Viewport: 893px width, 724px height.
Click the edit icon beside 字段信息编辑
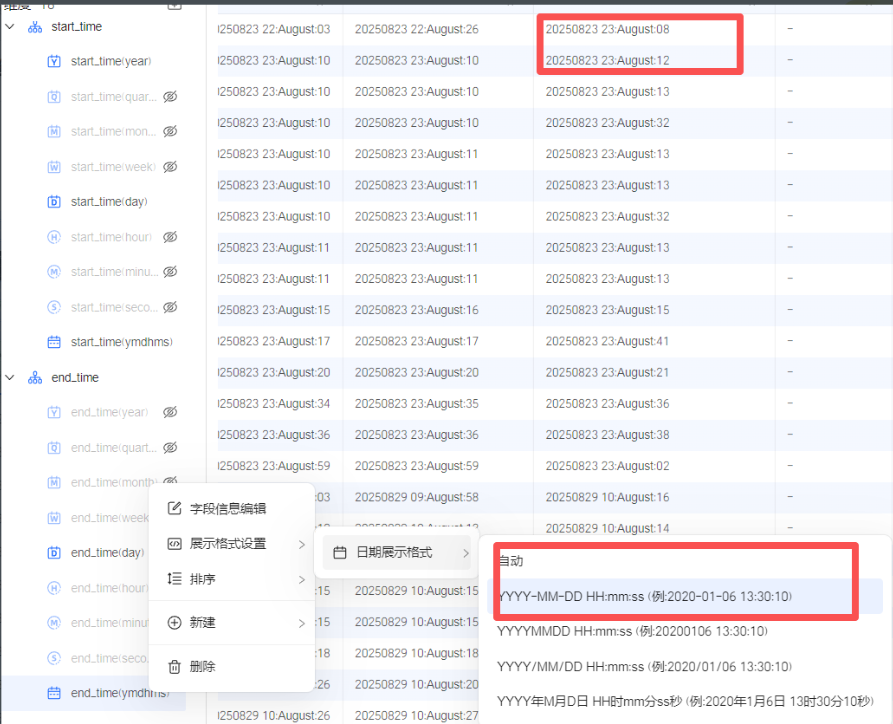point(175,509)
